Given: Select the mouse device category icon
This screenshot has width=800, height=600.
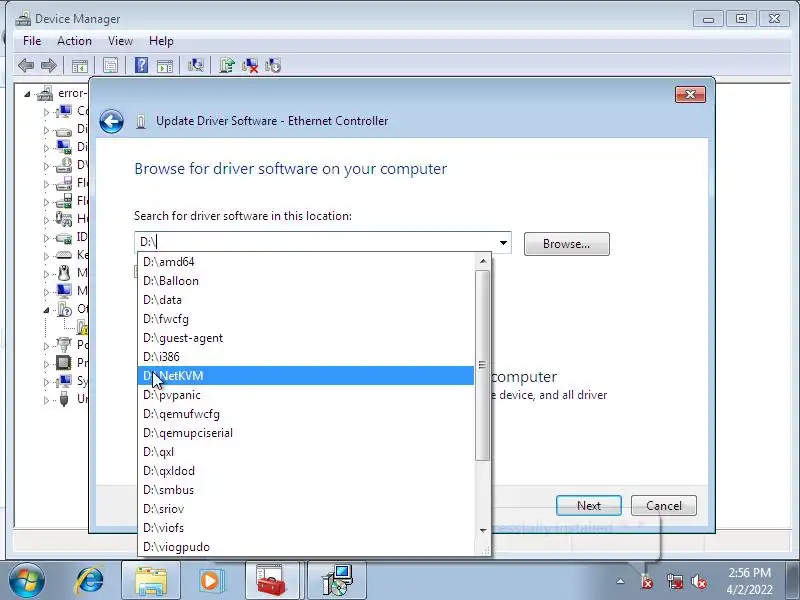Looking at the screenshot, I should 64,273.
